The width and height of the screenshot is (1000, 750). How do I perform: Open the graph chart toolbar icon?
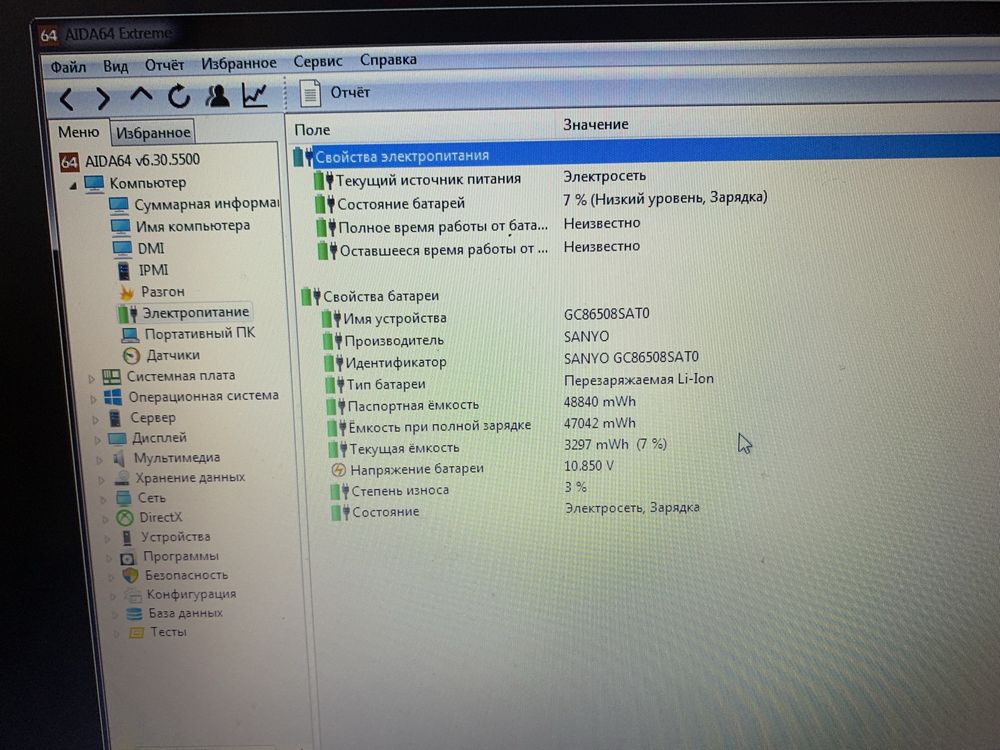point(254,95)
